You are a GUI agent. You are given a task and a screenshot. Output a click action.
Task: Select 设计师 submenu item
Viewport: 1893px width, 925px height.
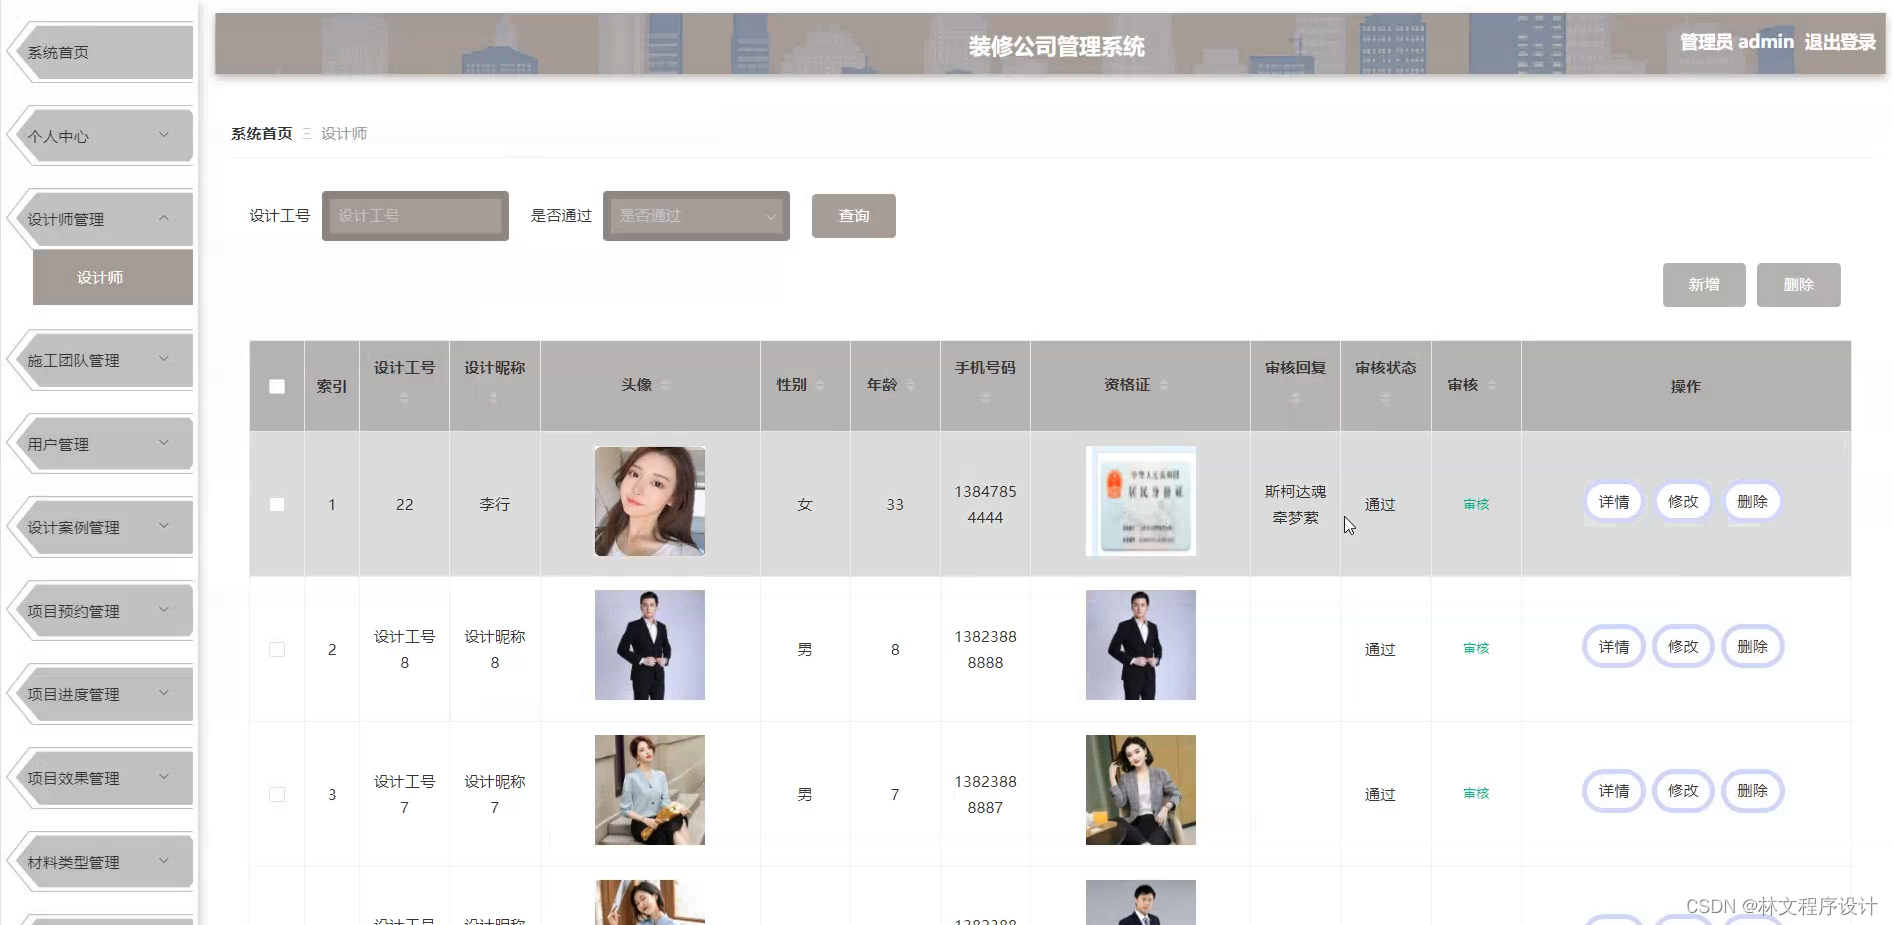[x=113, y=277]
